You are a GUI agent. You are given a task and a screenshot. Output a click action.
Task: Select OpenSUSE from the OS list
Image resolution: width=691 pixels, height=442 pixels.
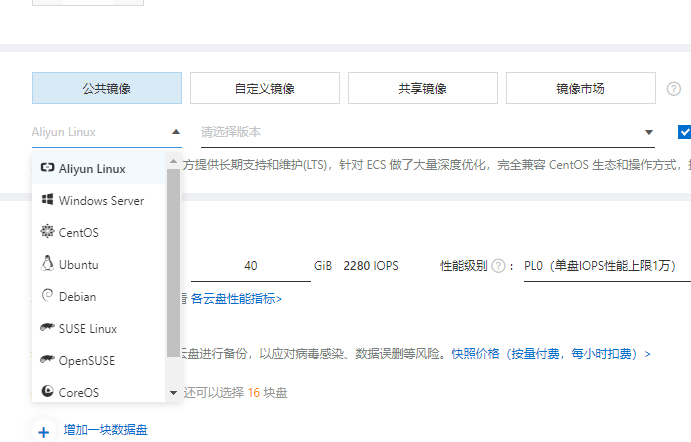pyautogui.click(x=99, y=360)
